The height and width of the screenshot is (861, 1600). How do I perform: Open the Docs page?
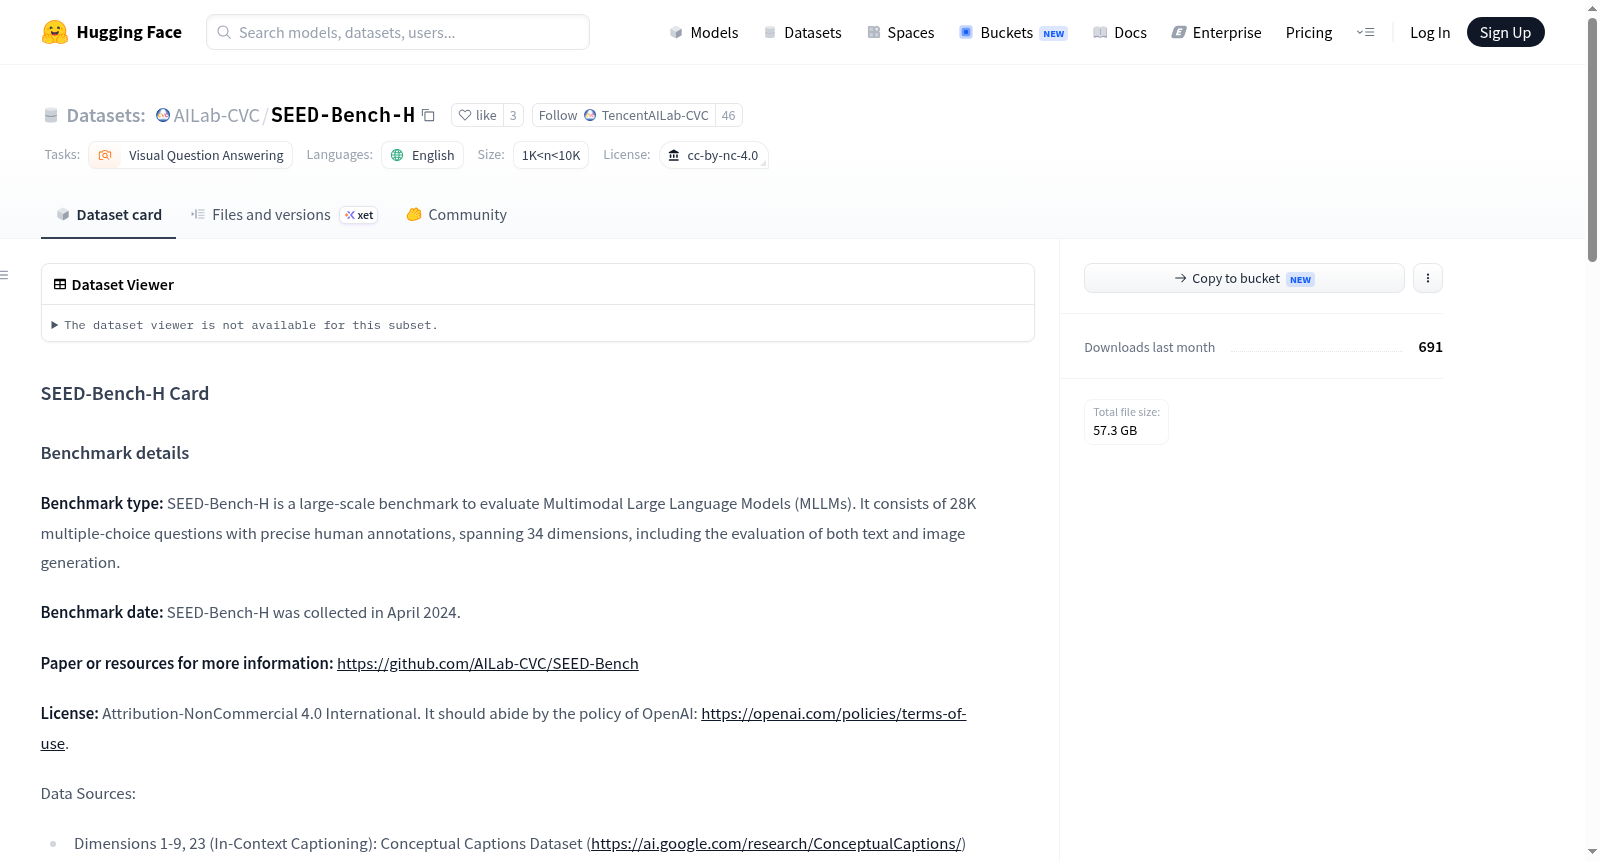point(1119,32)
